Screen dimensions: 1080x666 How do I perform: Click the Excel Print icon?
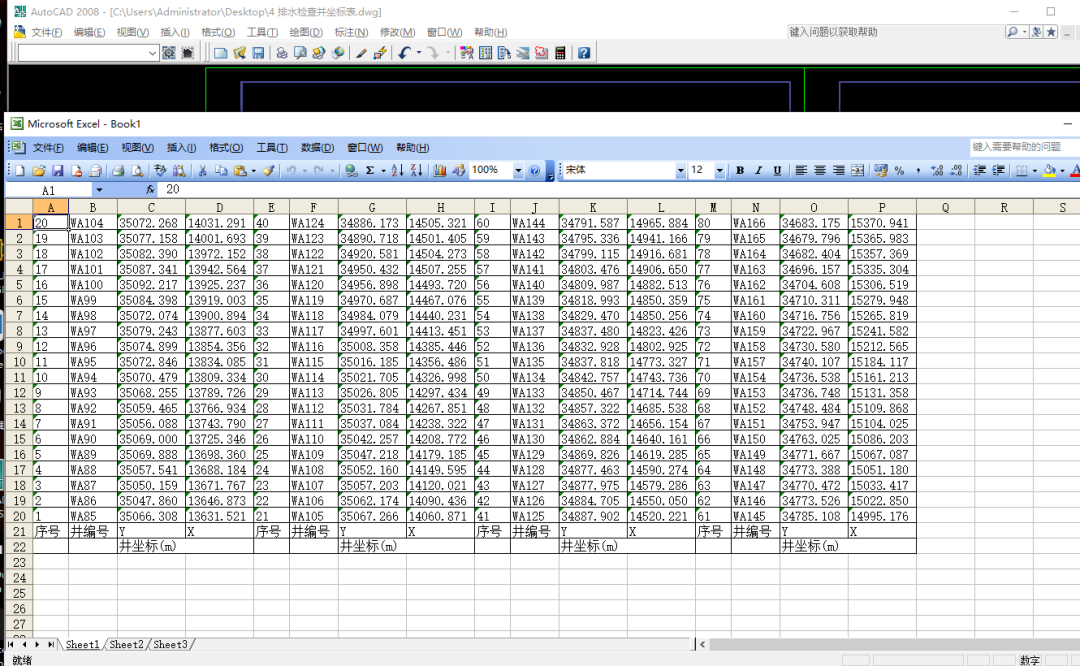coord(118,171)
